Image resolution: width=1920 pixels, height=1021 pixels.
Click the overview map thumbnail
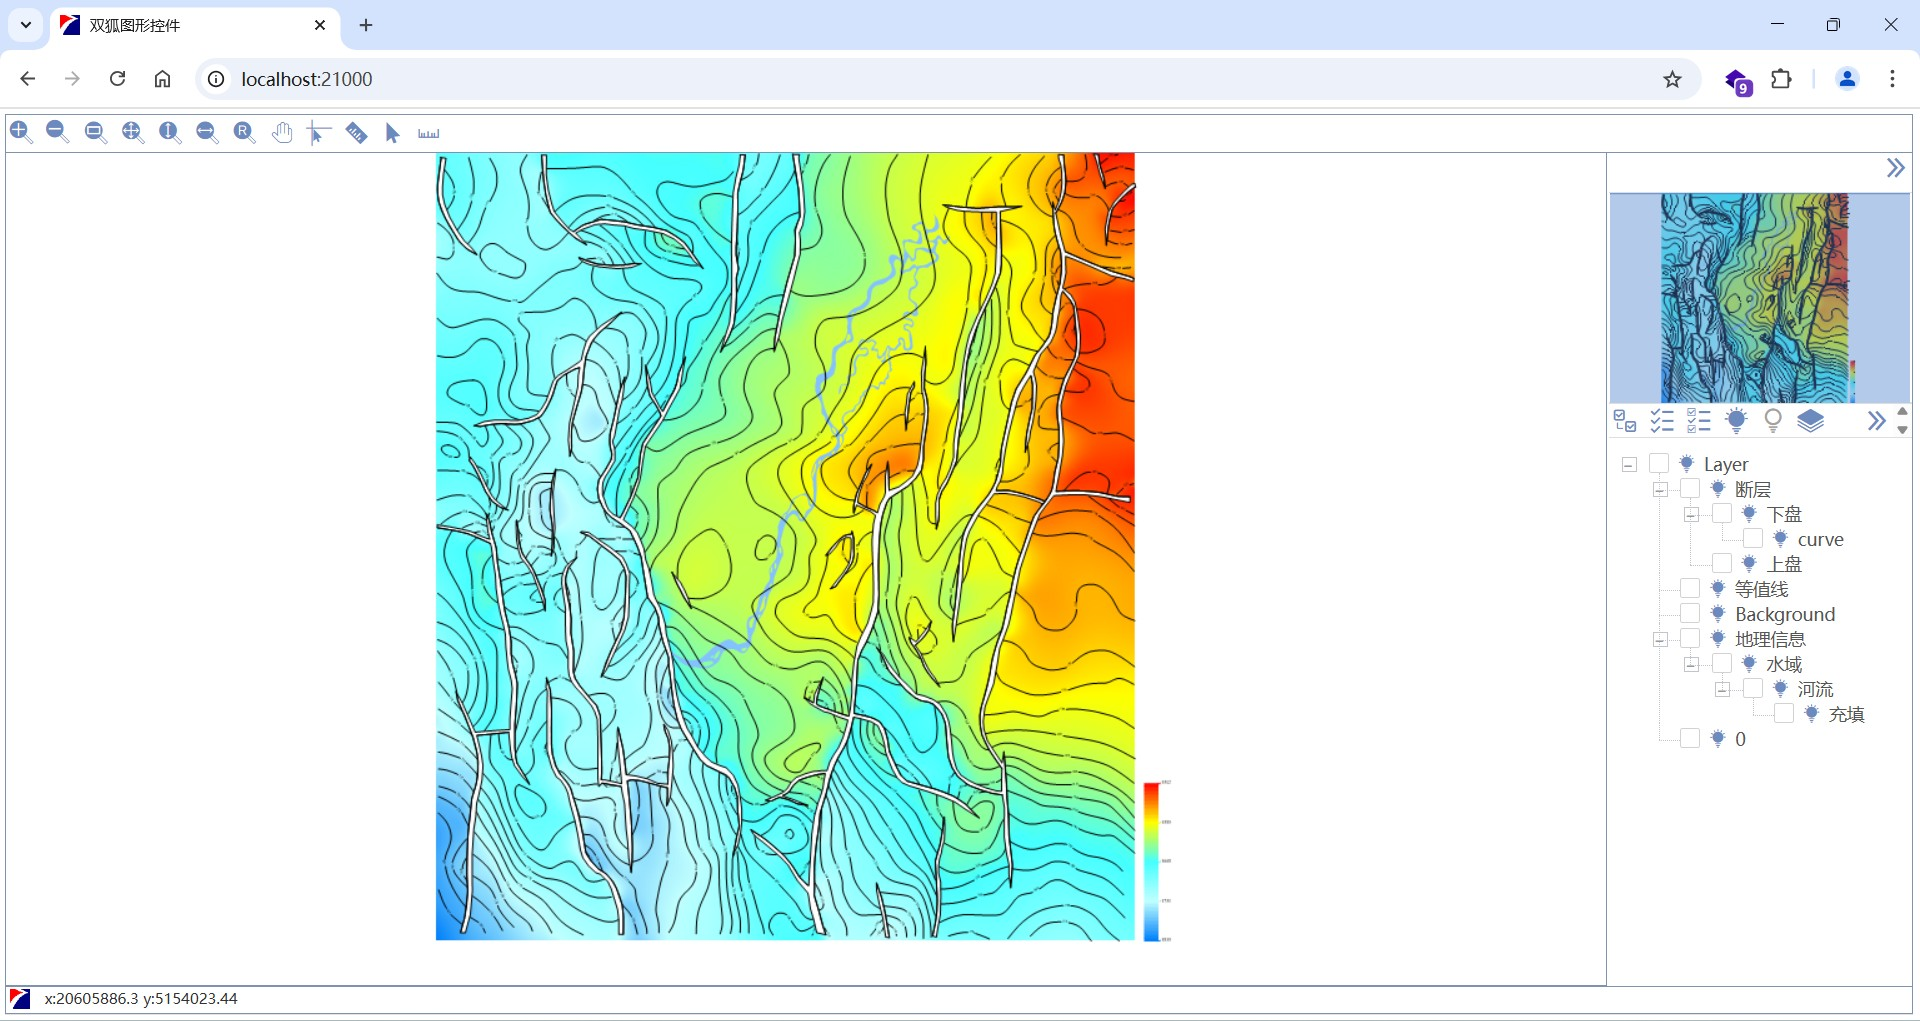(1759, 298)
